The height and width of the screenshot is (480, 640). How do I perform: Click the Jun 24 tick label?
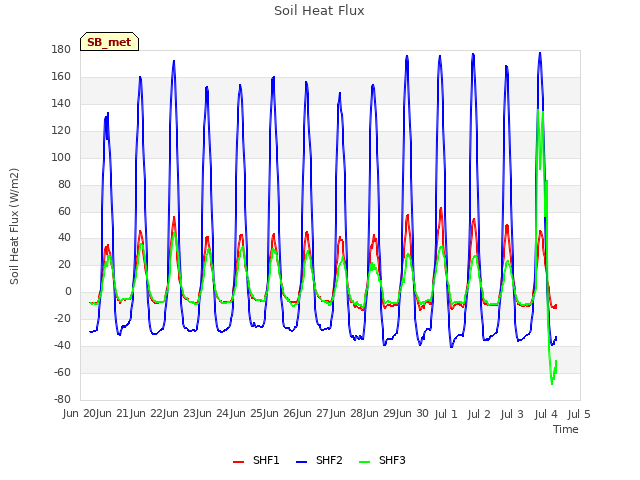click(x=212, y=414)
